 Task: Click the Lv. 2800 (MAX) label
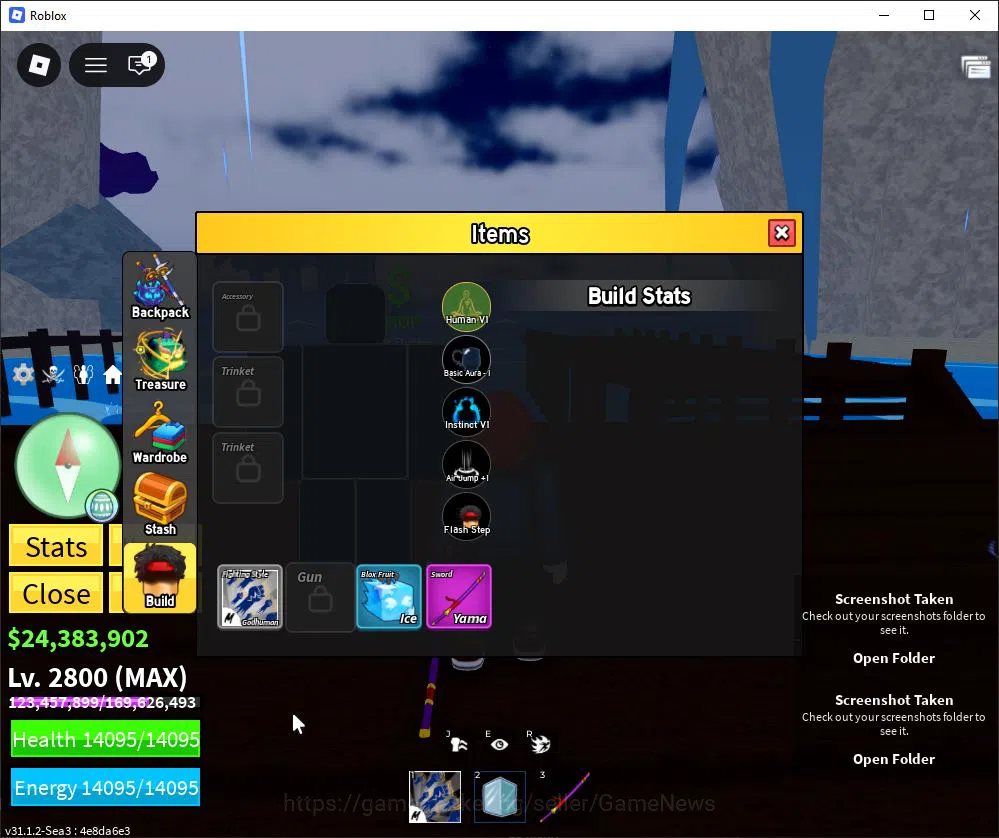97,677
